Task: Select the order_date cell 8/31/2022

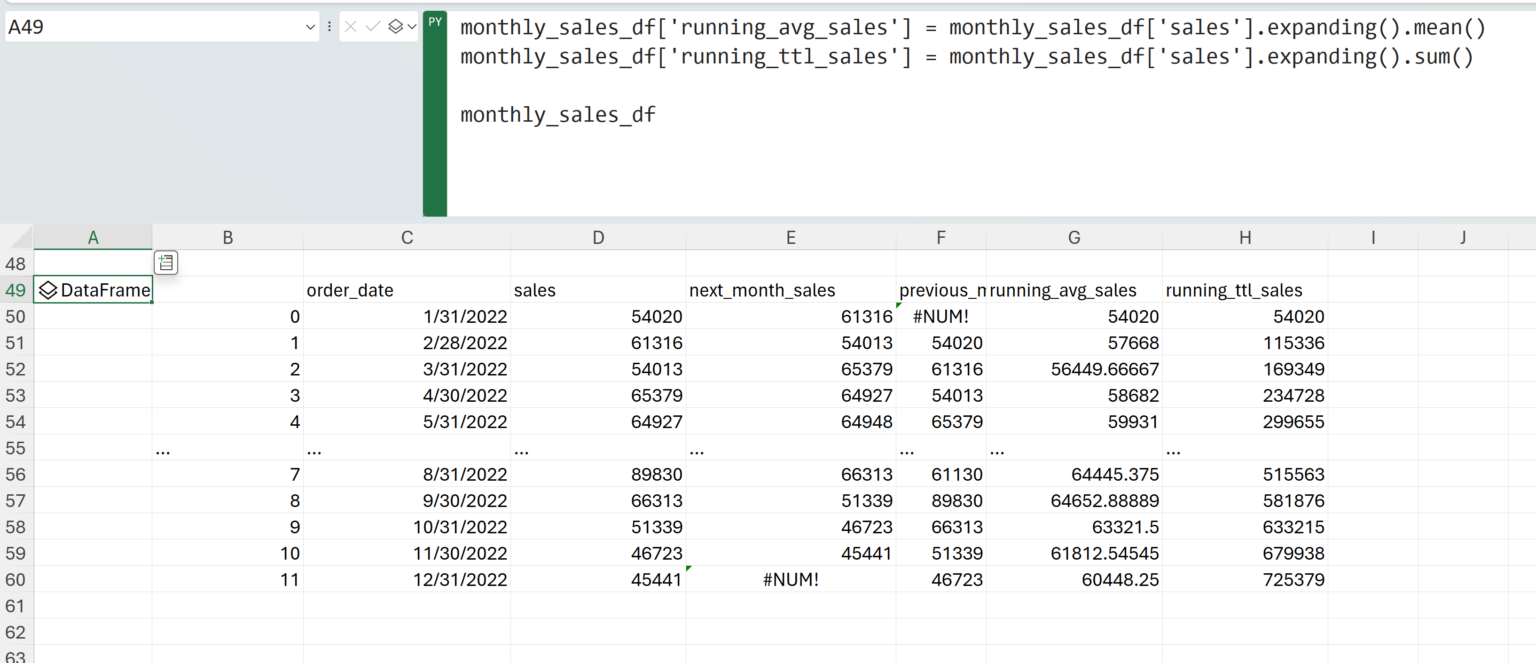Action: [406, 475]
